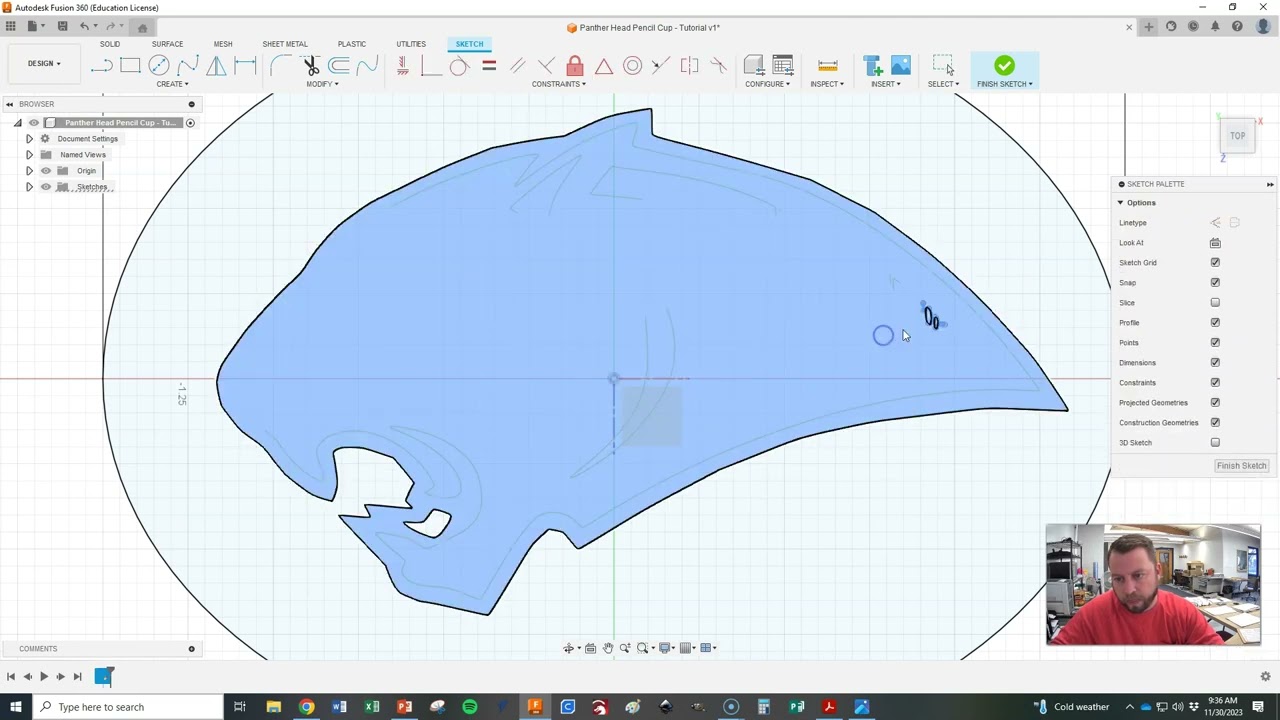1280x720 pixels.
Task: Click the timeline Play button
Action: pyautogui.click(x=43, y=677)
